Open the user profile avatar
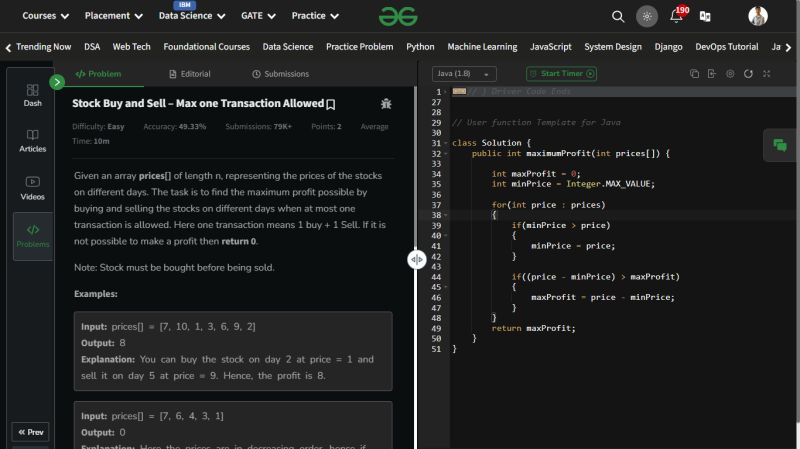 [758, 16]
